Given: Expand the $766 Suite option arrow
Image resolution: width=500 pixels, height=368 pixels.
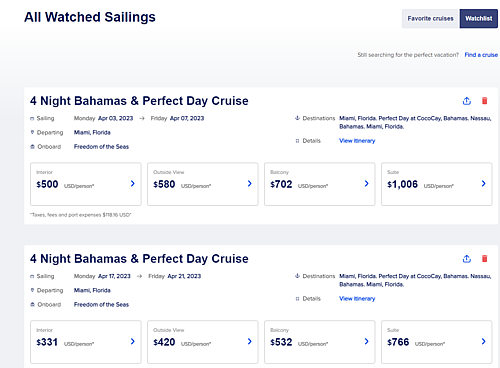Looking at the screenshot, I should pyautogui.click(x=484, y=341).
